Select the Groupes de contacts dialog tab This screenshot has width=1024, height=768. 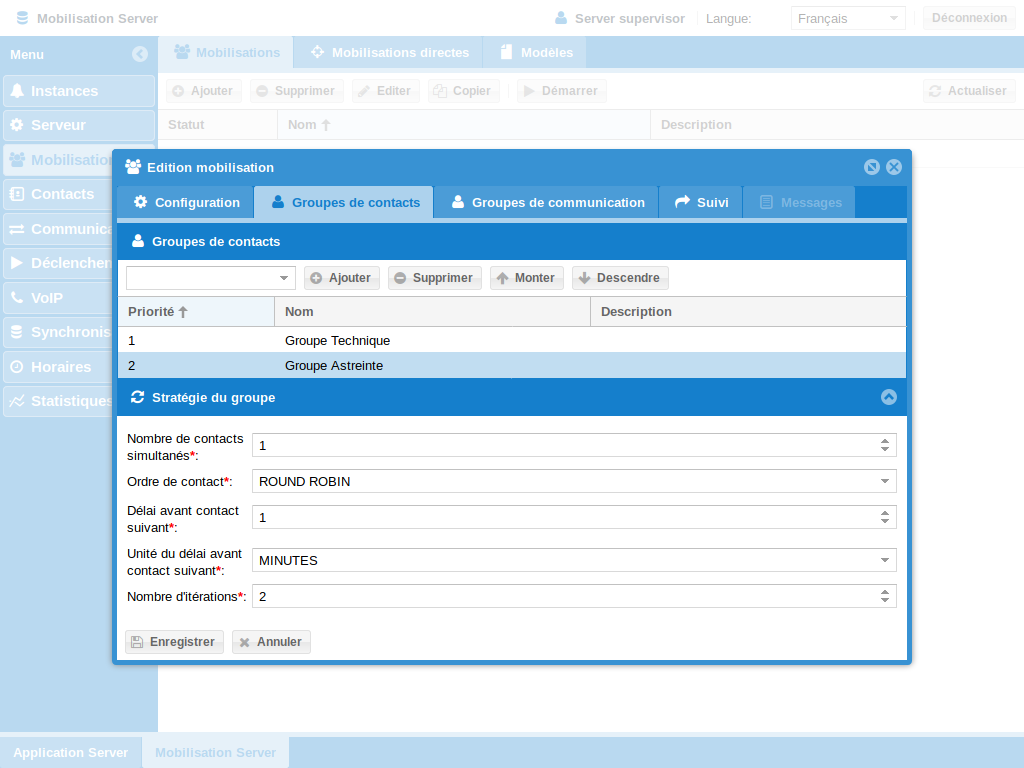tap(344, 202)
